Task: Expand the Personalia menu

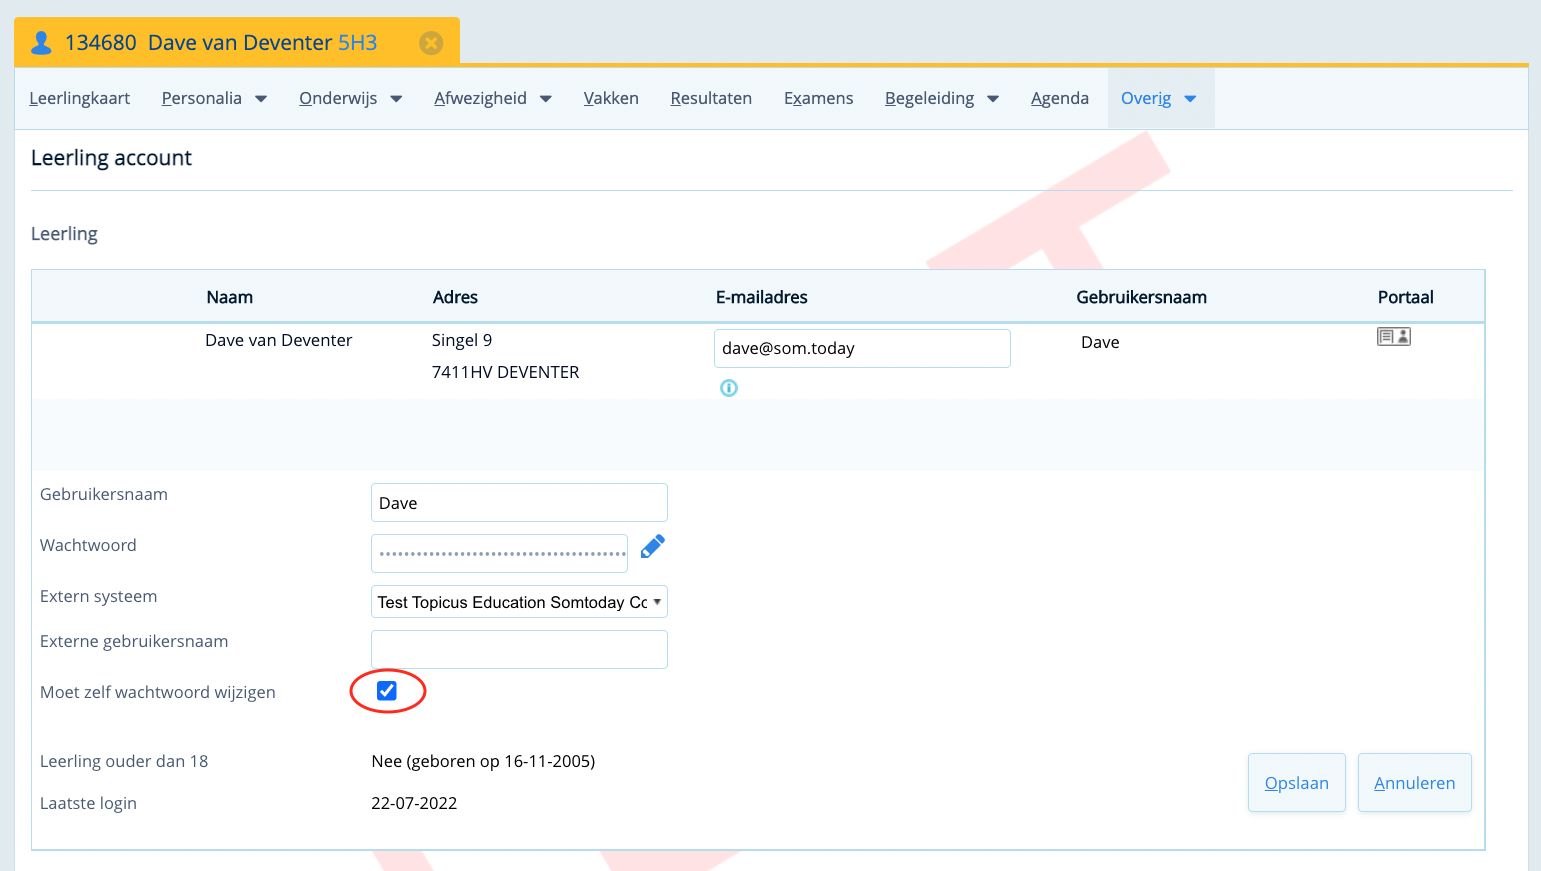Action: pos(214,98)
